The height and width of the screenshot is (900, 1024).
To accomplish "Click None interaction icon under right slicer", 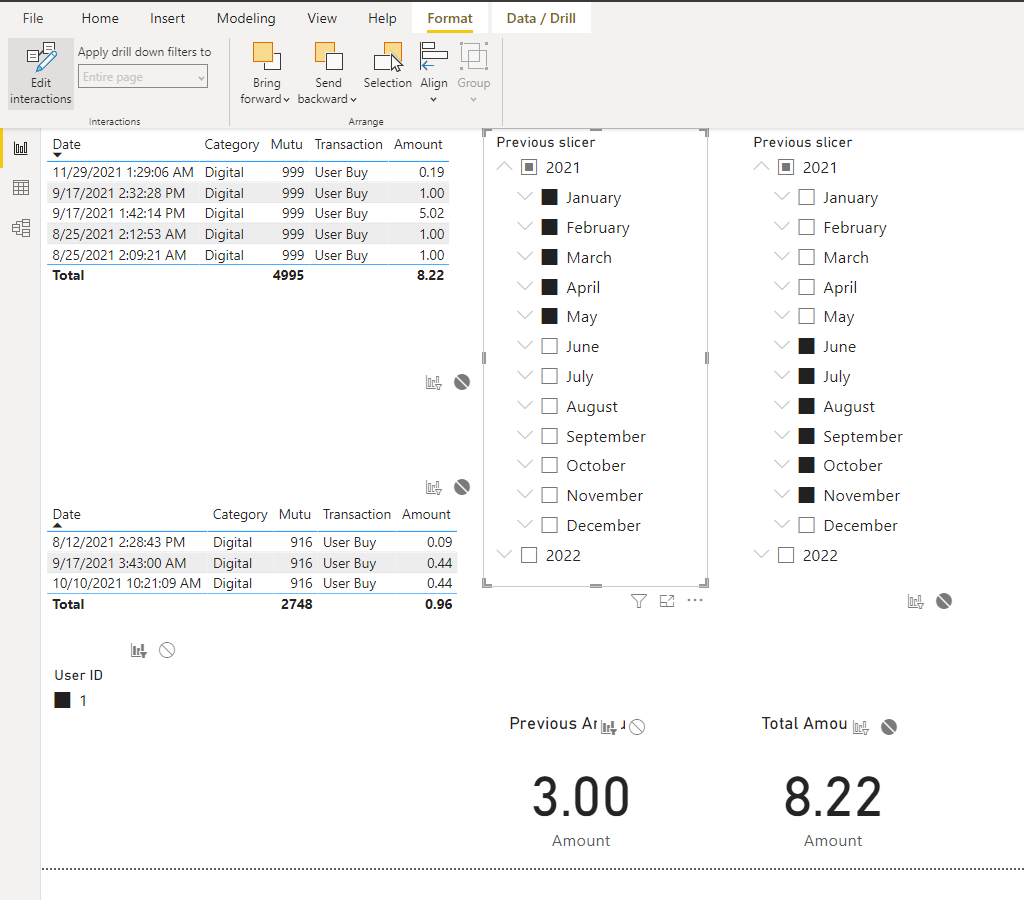I will pyautogui.click(x=944, y=601).
